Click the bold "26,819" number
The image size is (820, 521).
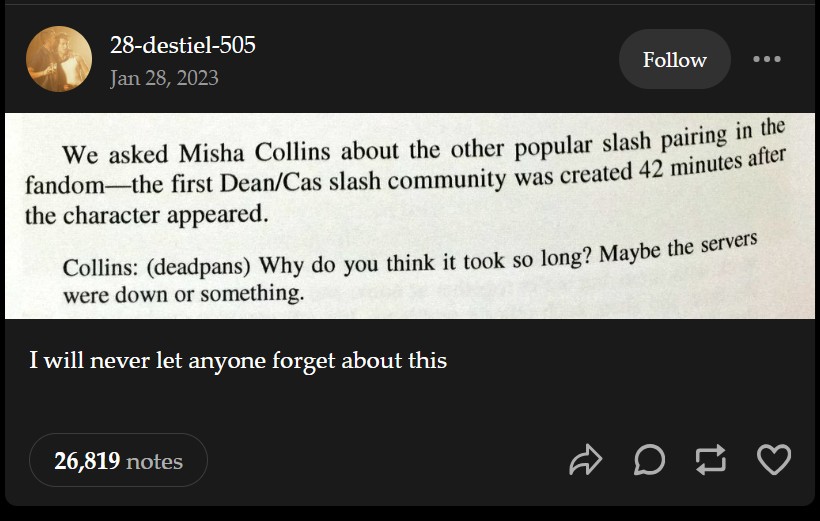[87, 461]
